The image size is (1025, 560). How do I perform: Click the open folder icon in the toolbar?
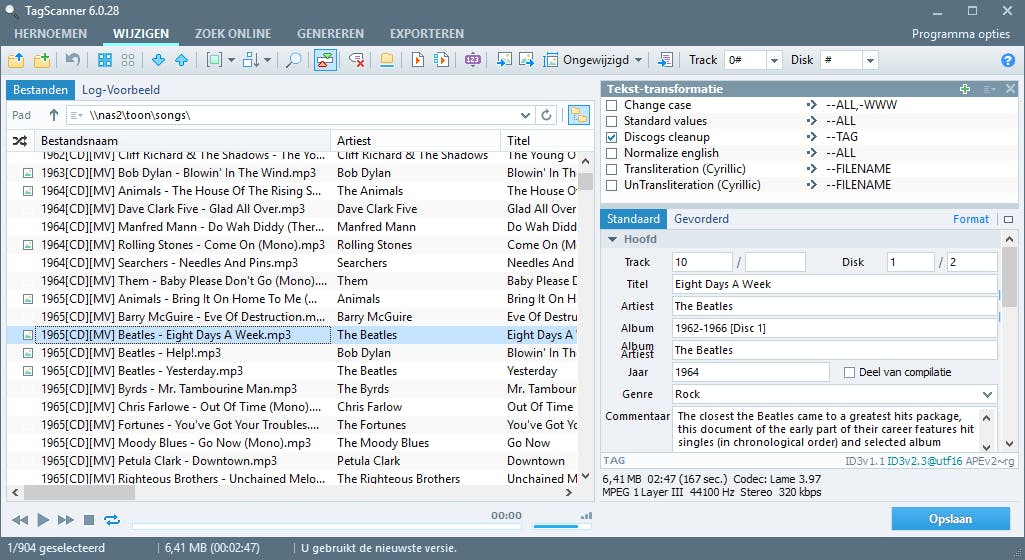[x=16, y=60]
